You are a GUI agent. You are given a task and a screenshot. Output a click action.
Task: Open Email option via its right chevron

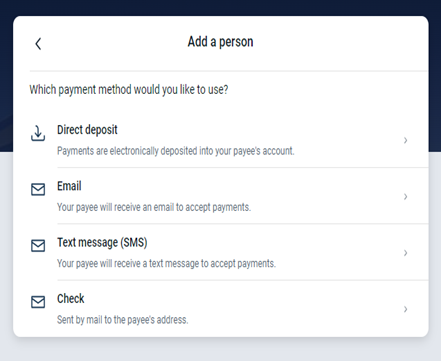click(x=405, y=197)
